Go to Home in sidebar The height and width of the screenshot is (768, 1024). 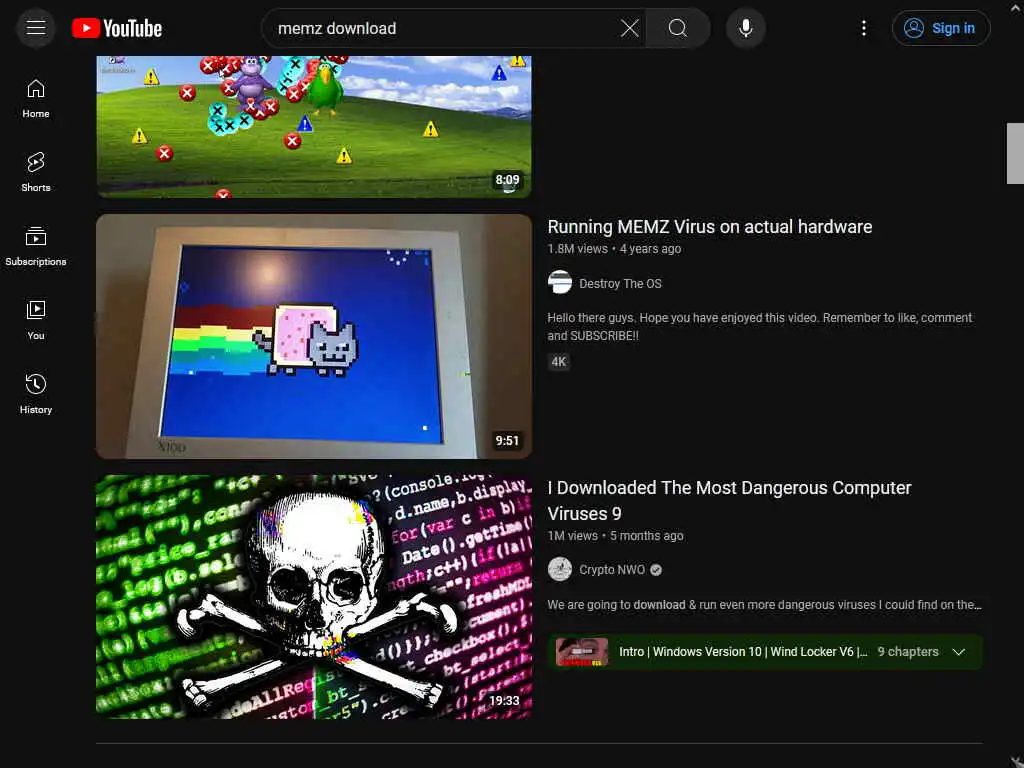(36, 99)
